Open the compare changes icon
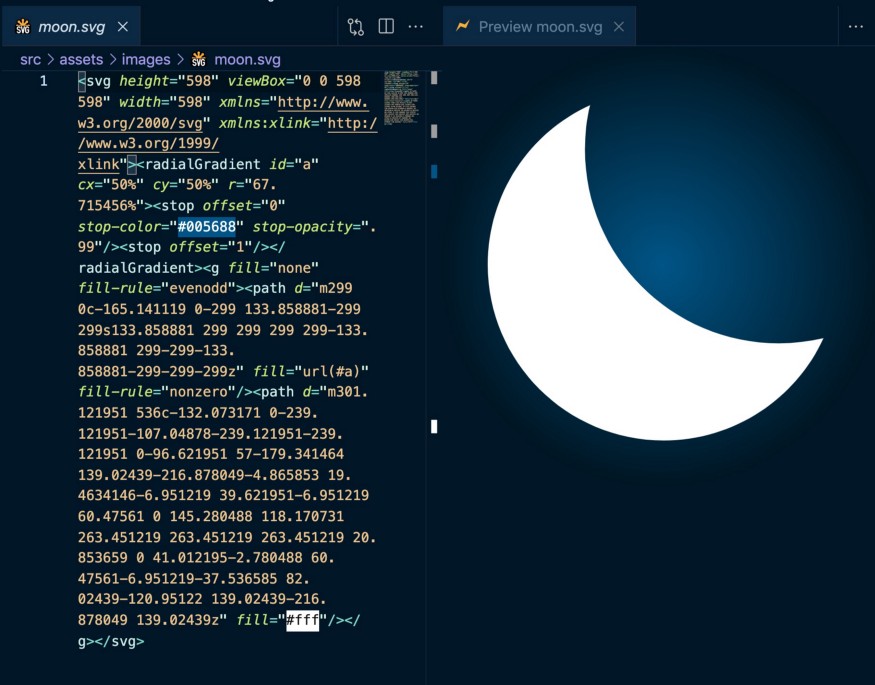 [x=355, y=26]
